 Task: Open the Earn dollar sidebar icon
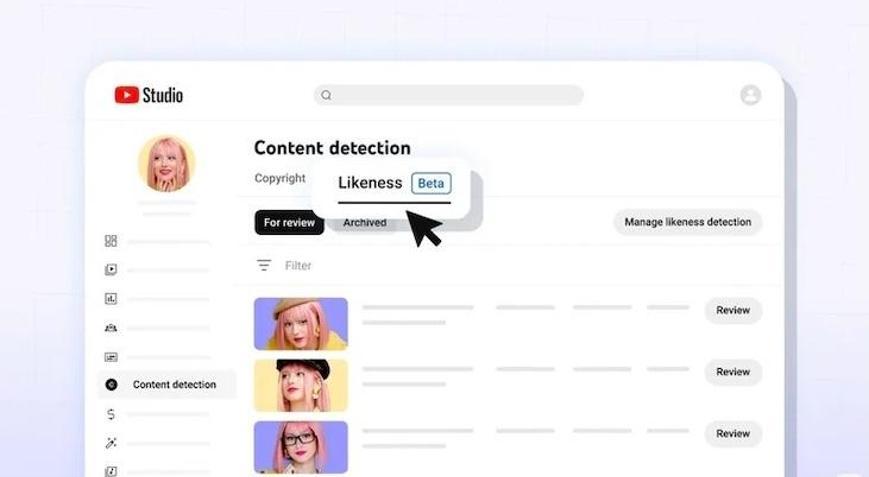111,414
